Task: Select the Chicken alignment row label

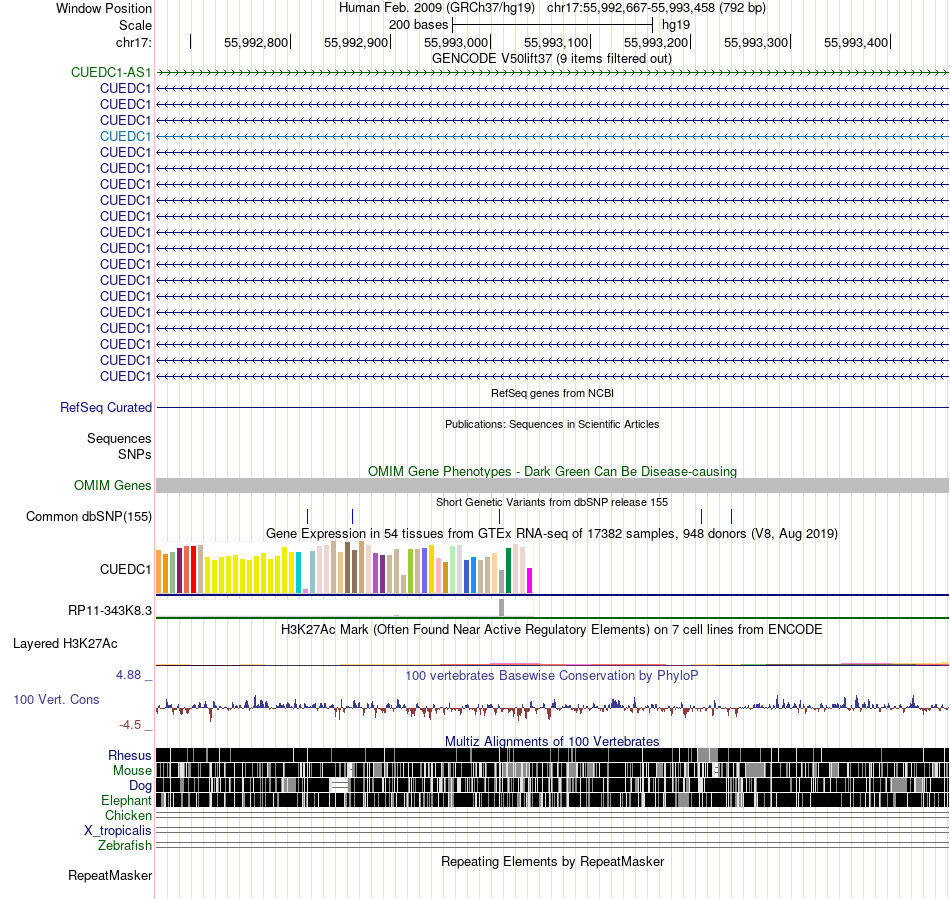Action: (x=128, y=816)
